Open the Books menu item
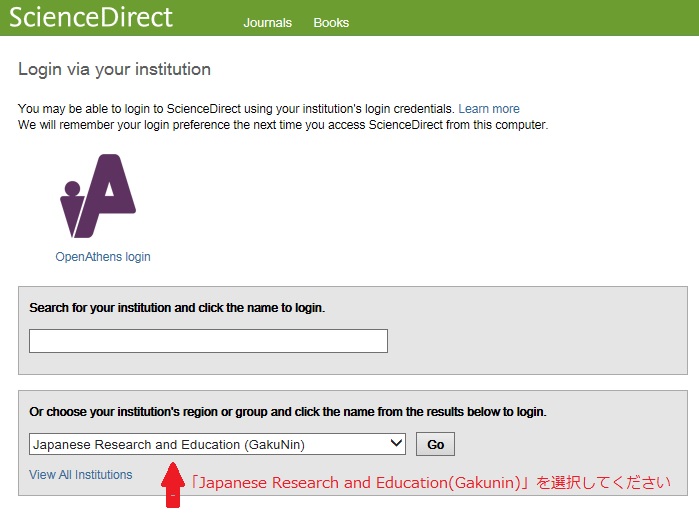Image resolution: width=699 pixels, height=513 pixels. (x=331, y=22)
